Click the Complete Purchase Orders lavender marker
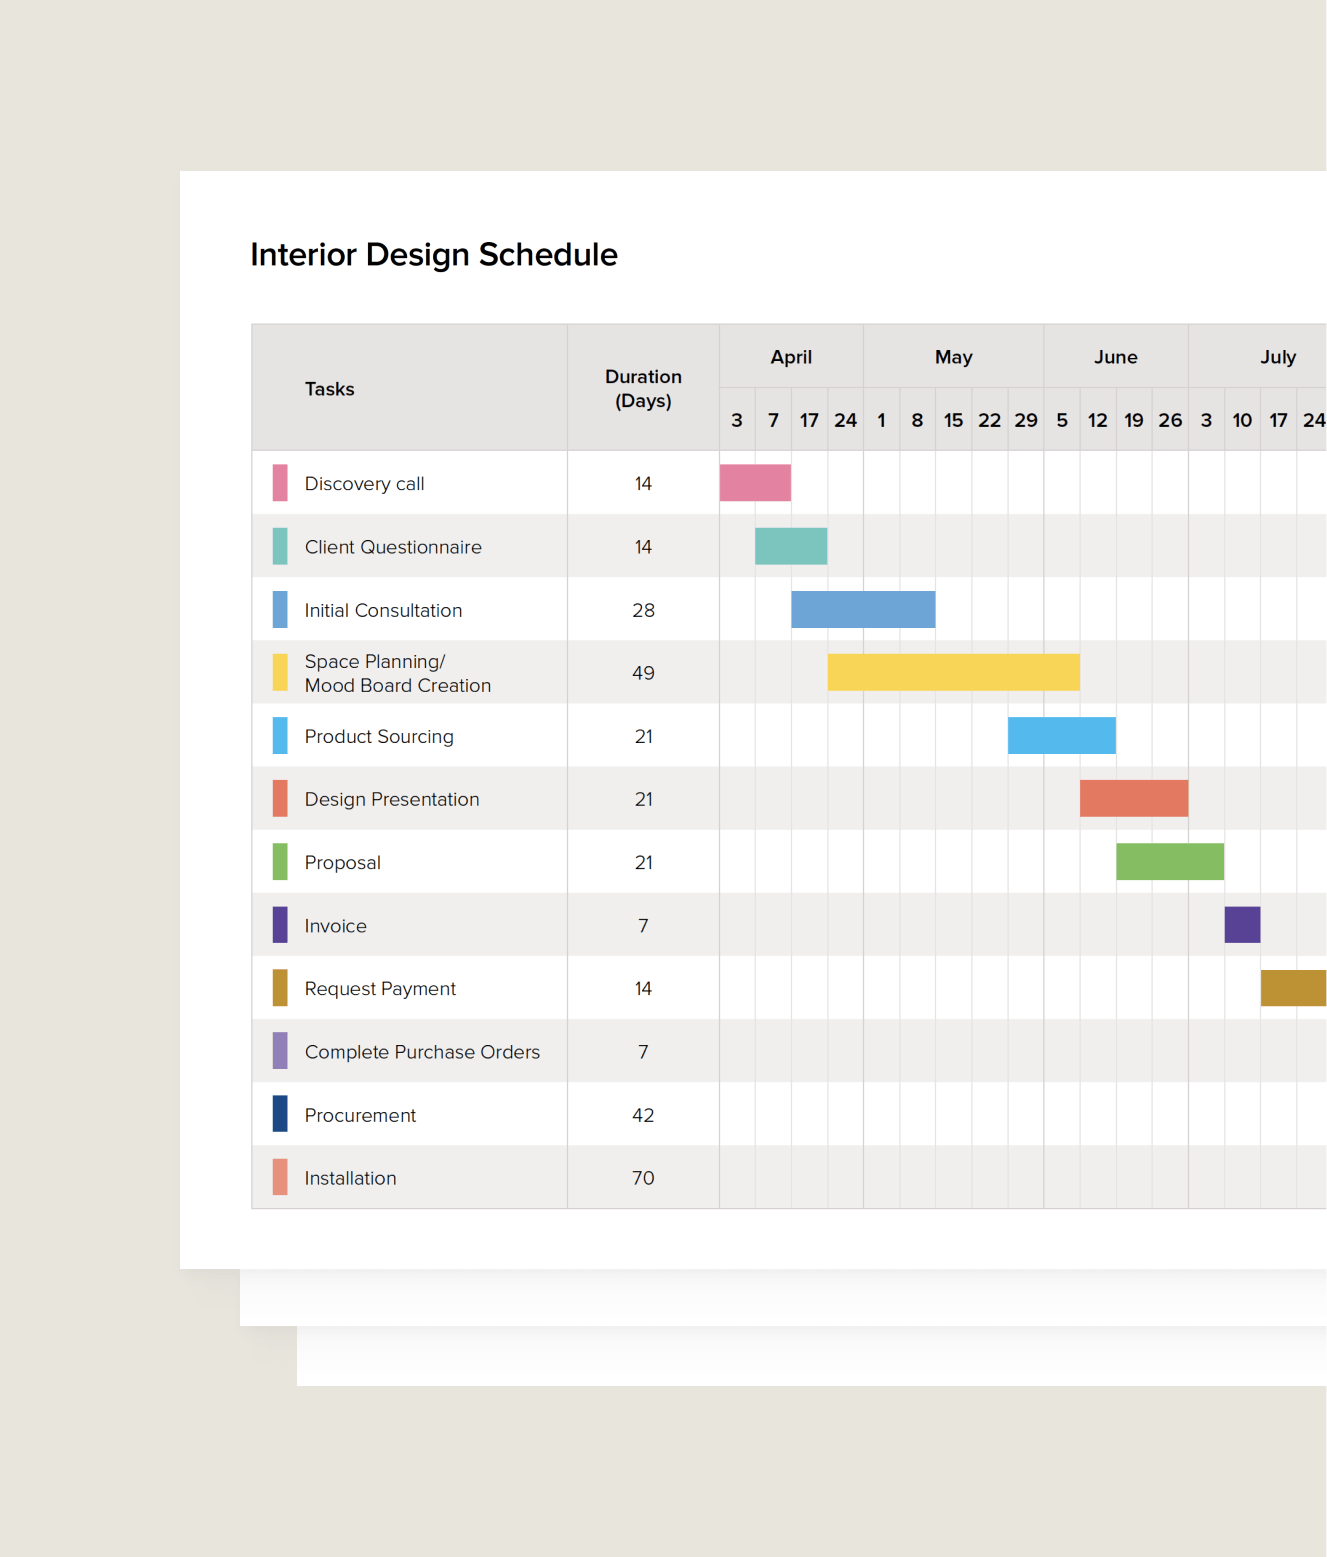The width and height of the screenshot is (1327, 1557). [280, 1051]
